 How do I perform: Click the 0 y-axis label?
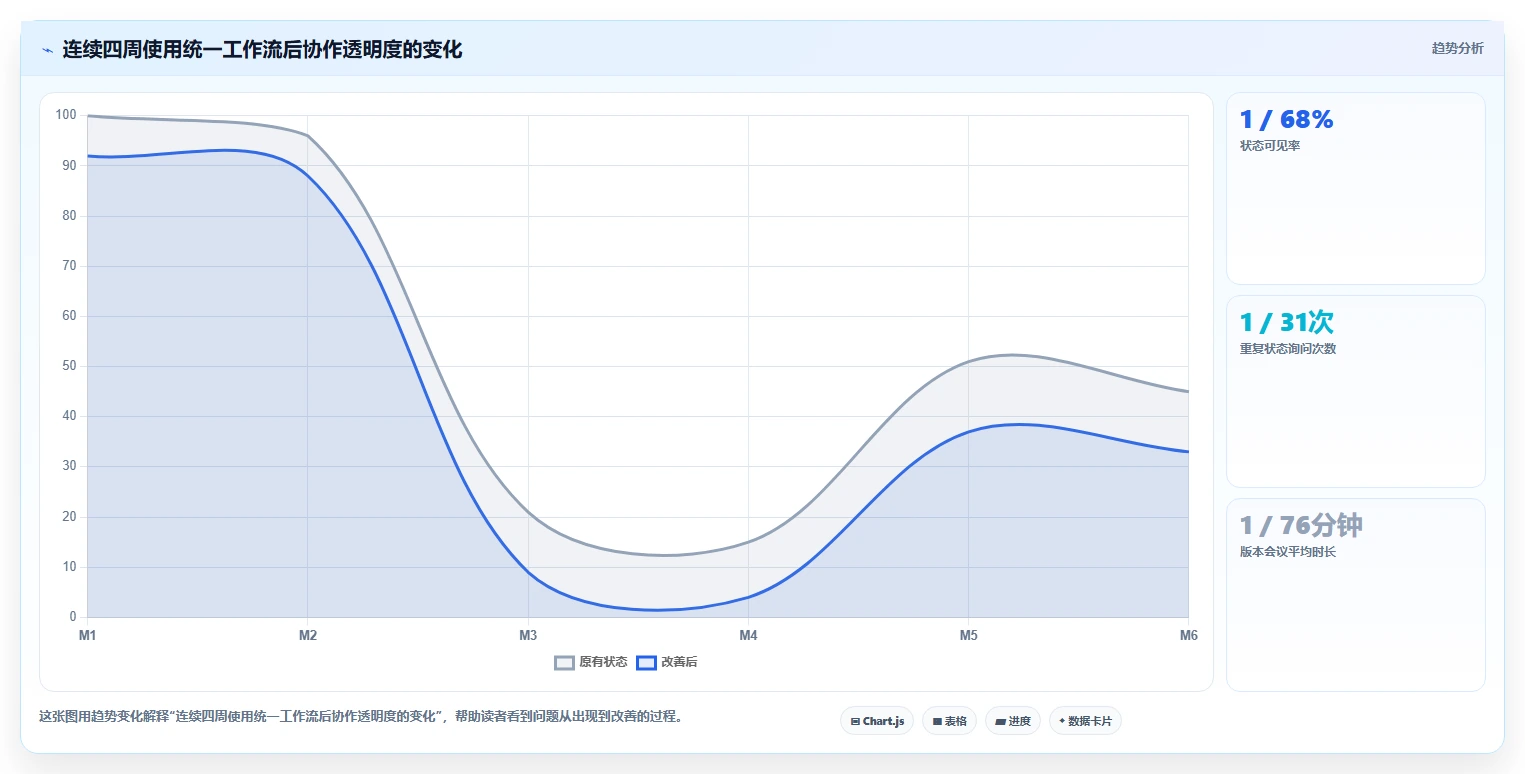pyautogui.click(x=73, y=617)
